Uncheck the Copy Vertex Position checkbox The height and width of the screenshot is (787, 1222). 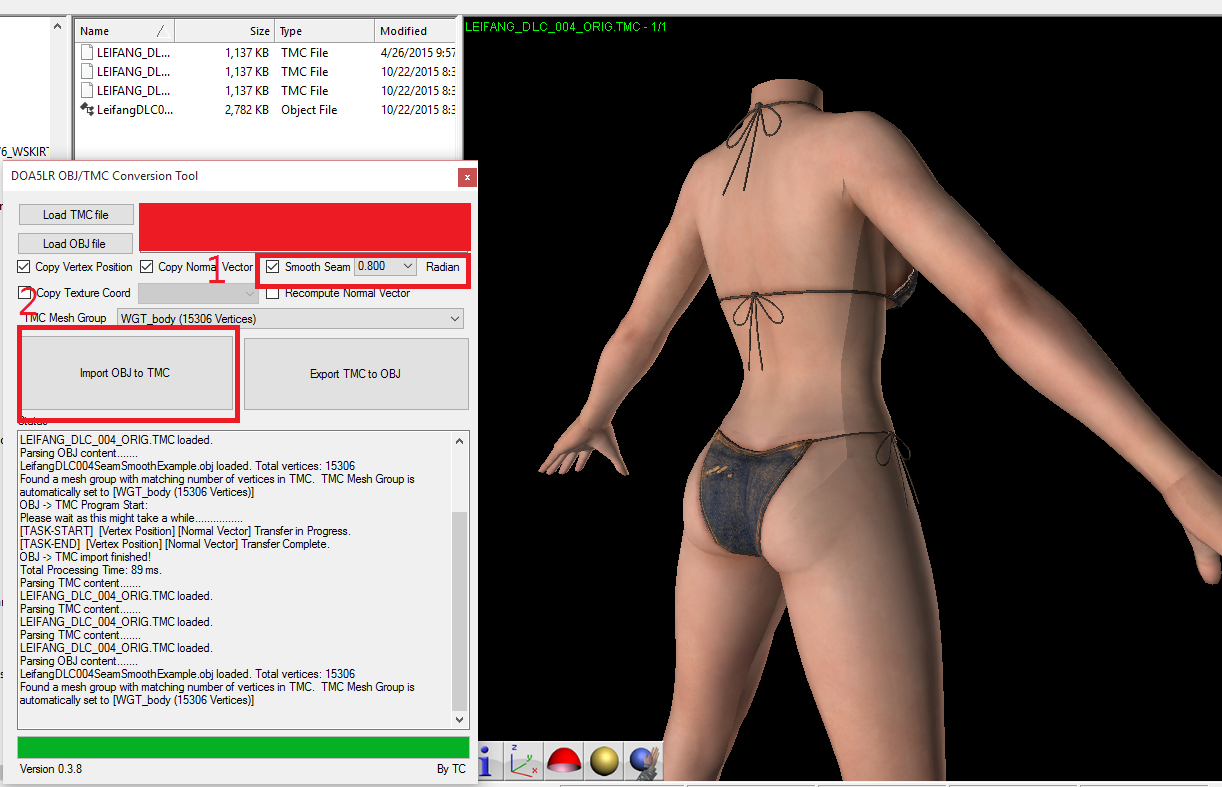click(x=24, y=267)
